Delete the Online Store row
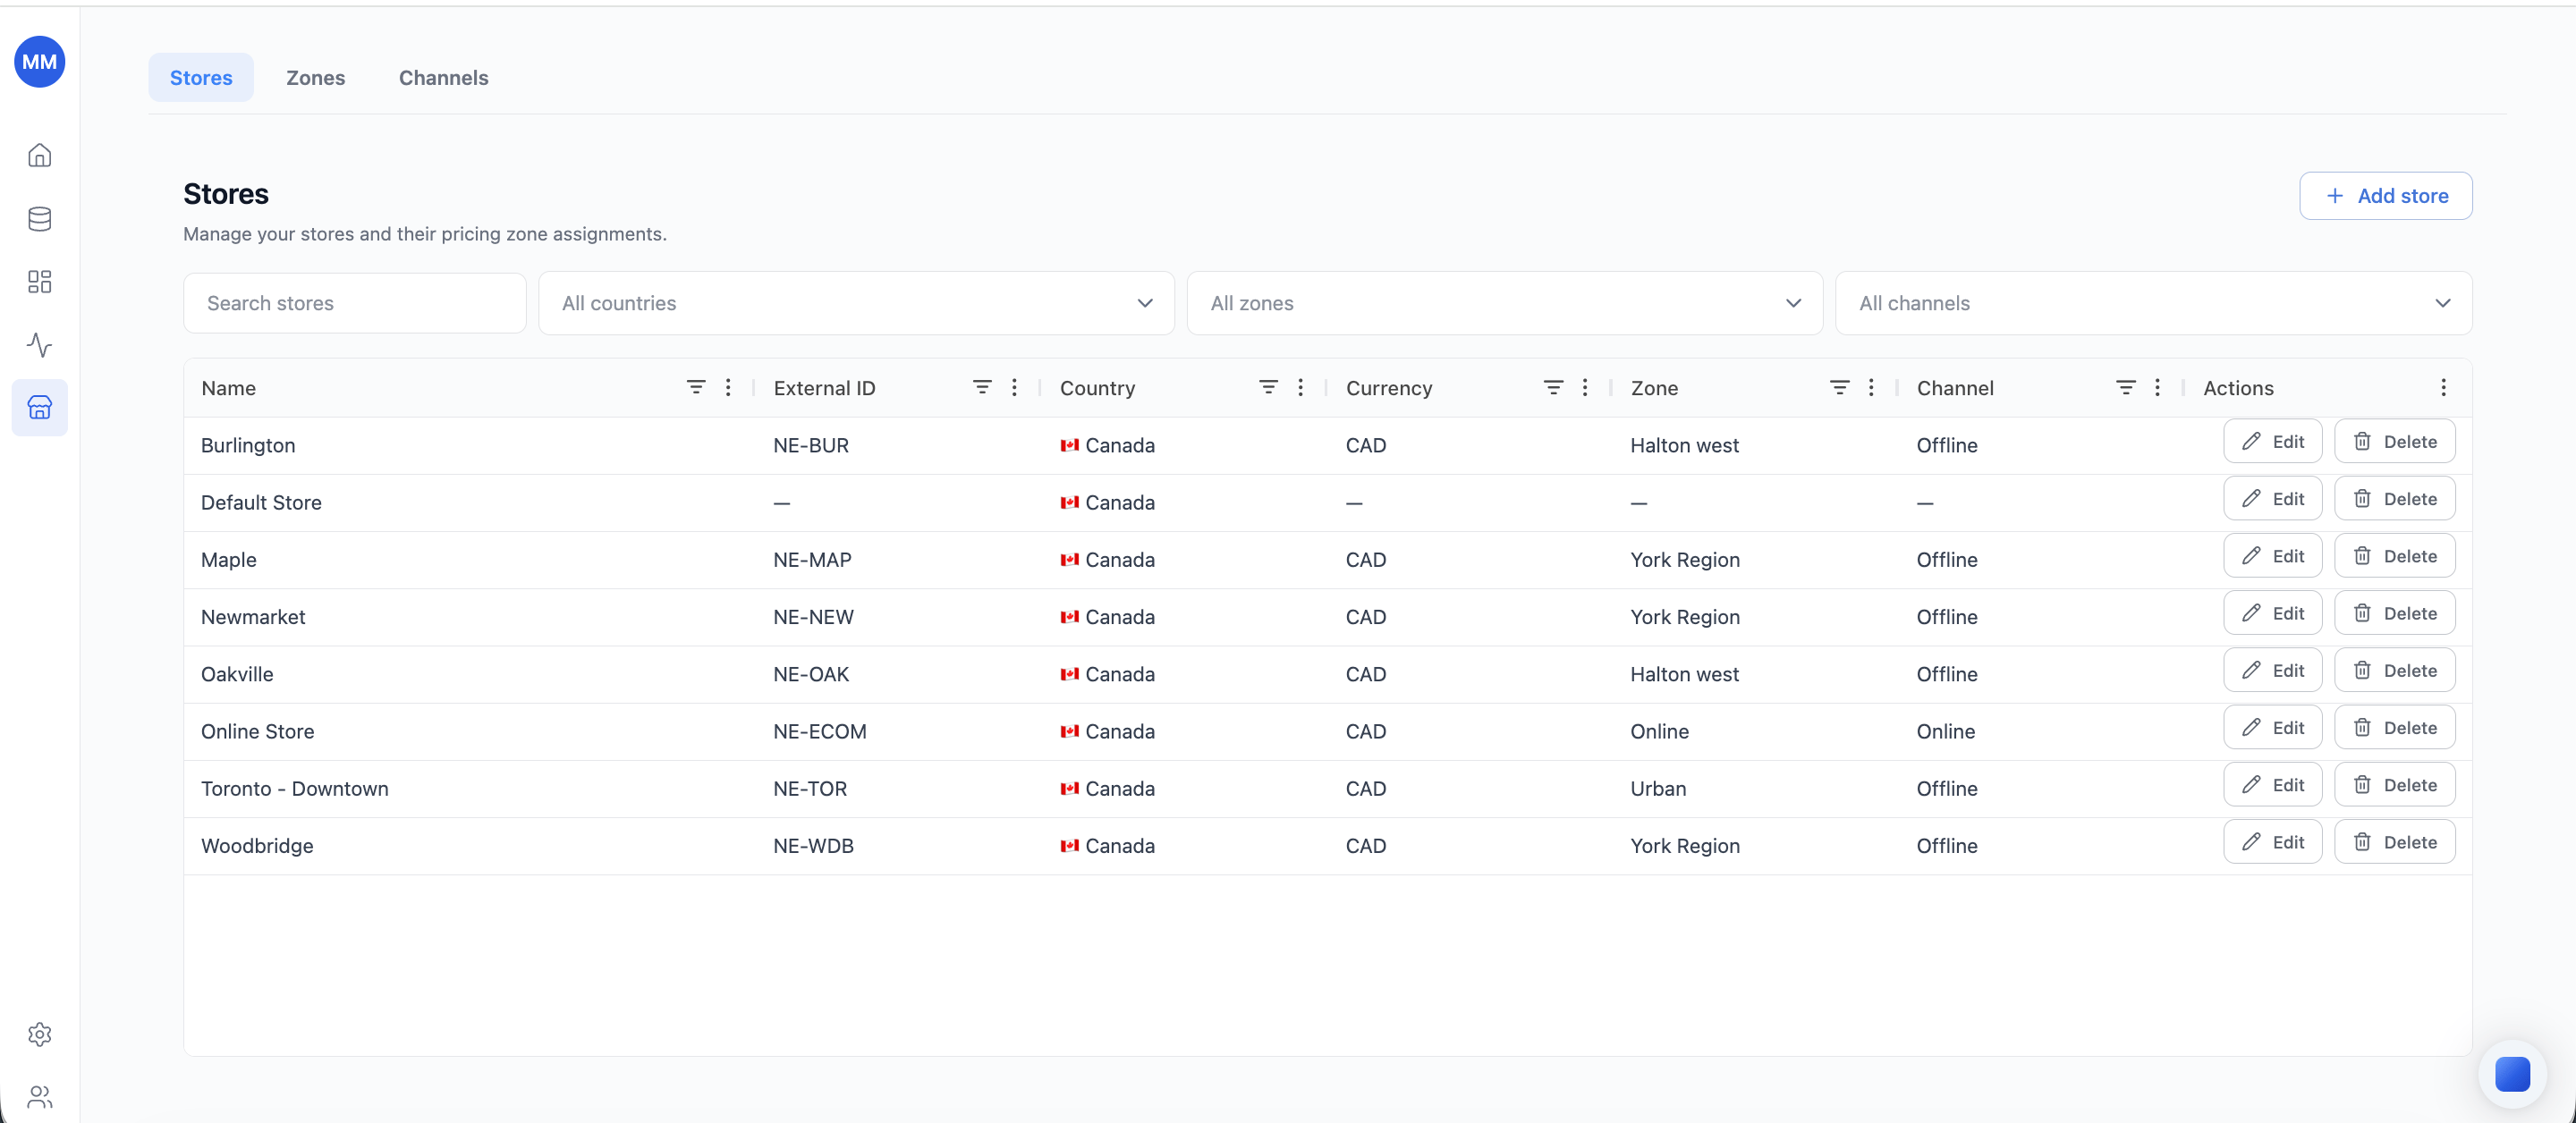Image resolution: width=2576 pixels, height=1123 pixels. pyautogui.click(x=2394, y=727)
